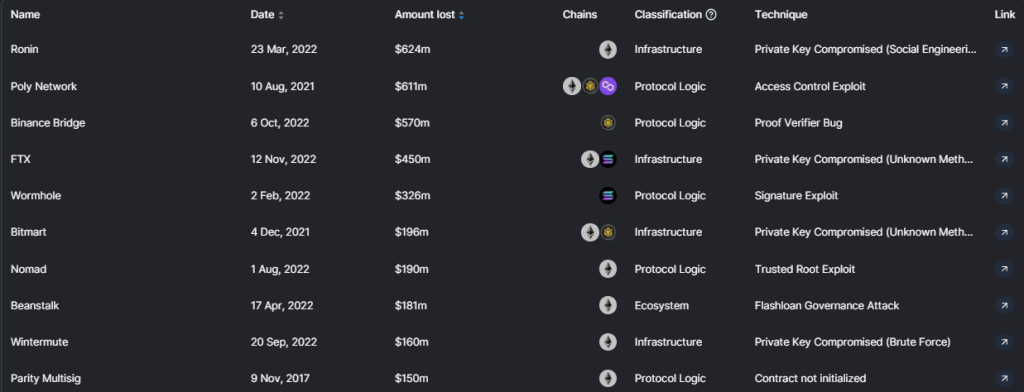Click the Polygon chain icon for Poly Network
The height and width of the screenshot is (392, 1024).
(608, 86)
